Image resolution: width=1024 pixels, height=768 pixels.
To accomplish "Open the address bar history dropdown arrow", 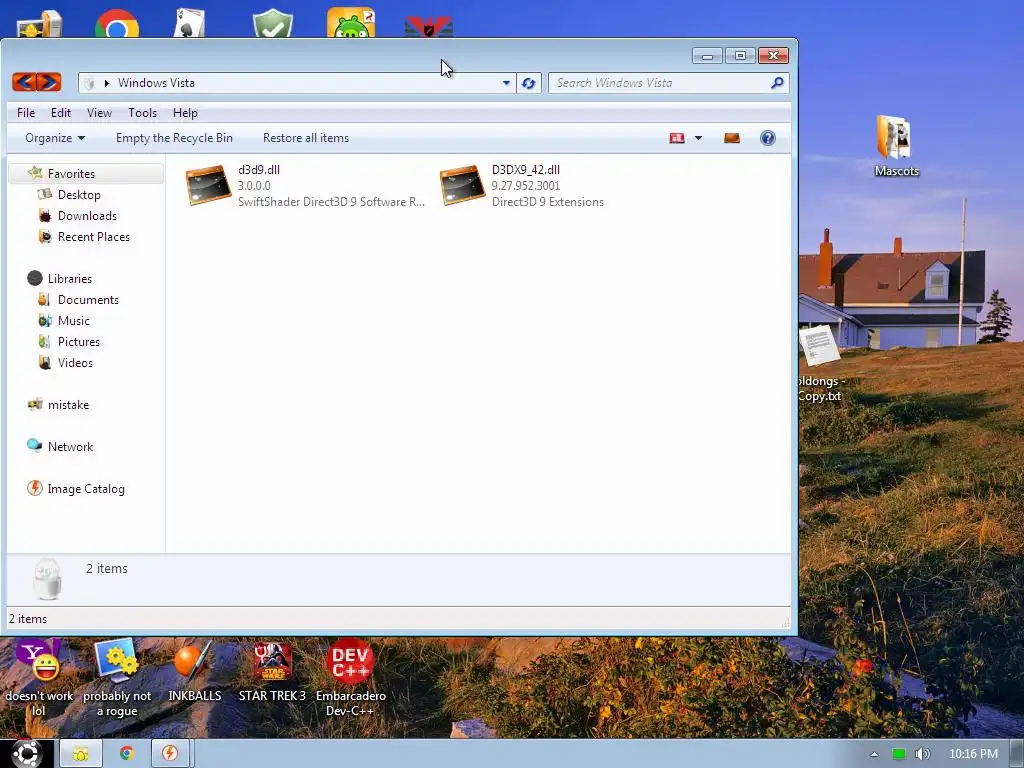I will pyautogui.click(x=506, y=83).
